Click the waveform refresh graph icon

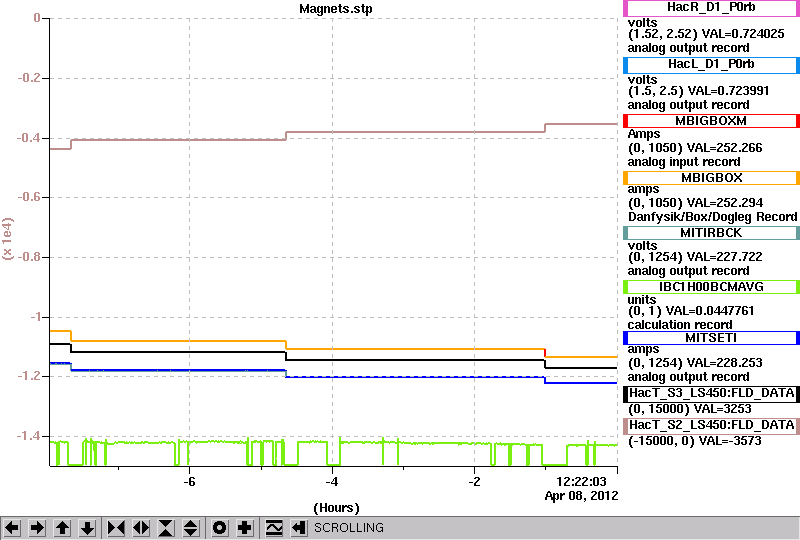tap(274, 528)
